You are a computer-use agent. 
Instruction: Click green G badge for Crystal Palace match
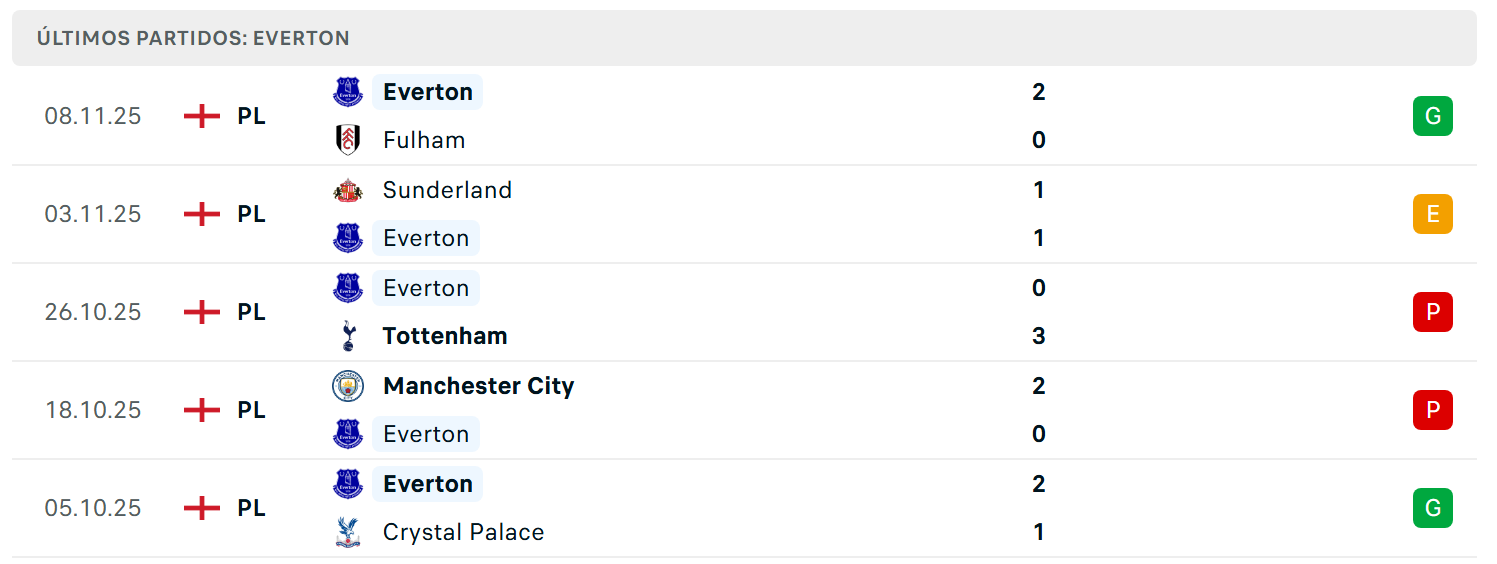(1432, 508)
